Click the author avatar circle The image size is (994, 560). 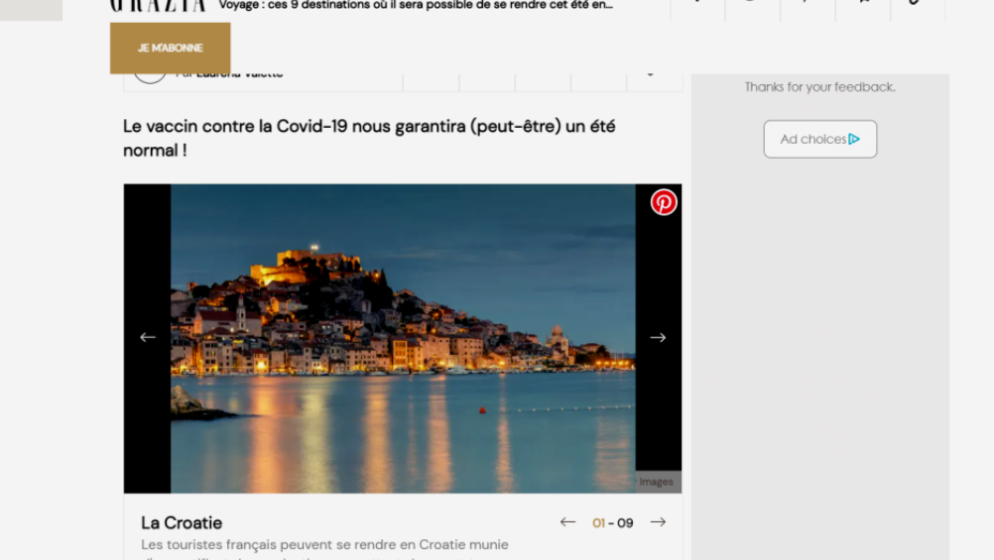[x=150, y=74]
